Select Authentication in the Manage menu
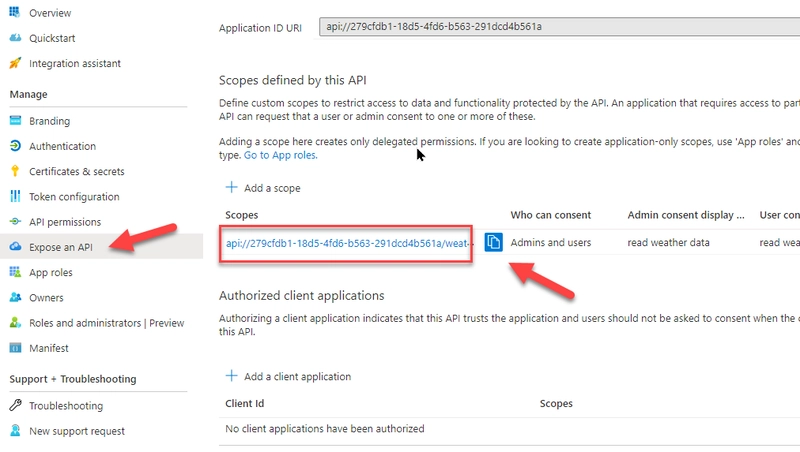Screen dimensions: 800x452 [62, 146]
